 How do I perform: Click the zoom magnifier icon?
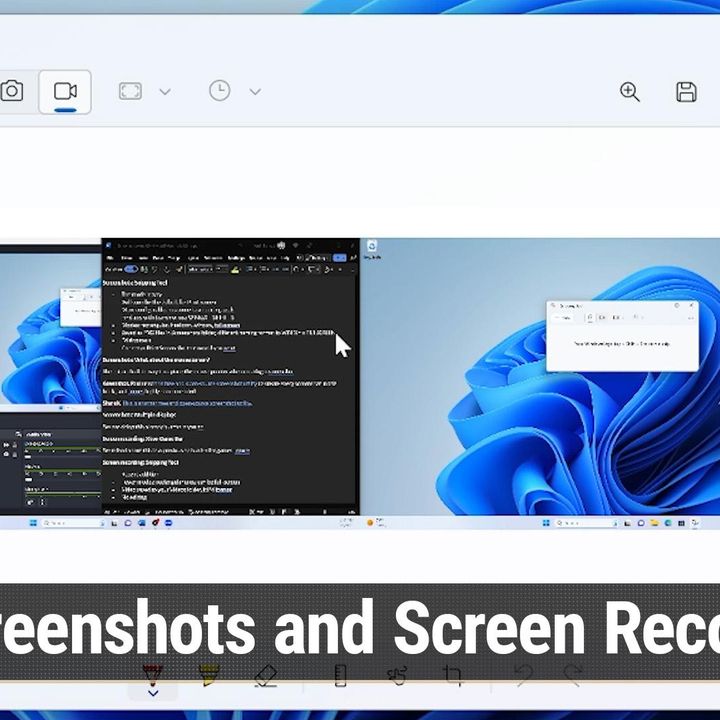click(x=630, y=92)
